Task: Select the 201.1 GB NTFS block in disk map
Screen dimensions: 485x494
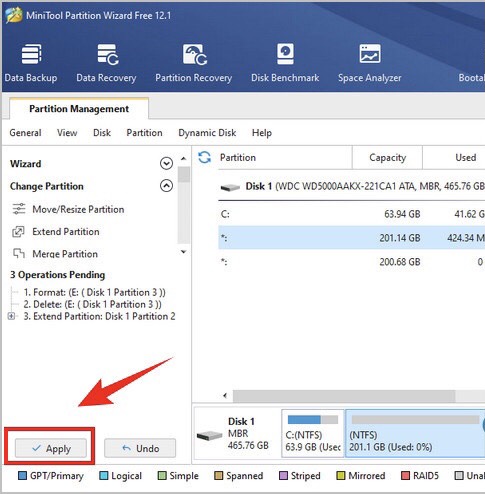Action: click(x=415, y=433)
